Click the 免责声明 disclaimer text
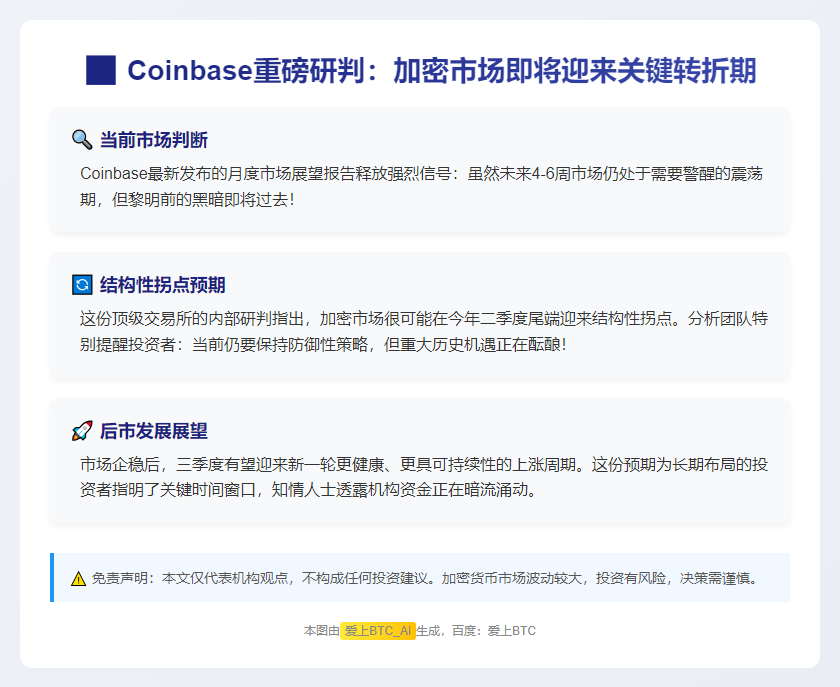This screenshot has height=687, width=840. pos(426,578)
